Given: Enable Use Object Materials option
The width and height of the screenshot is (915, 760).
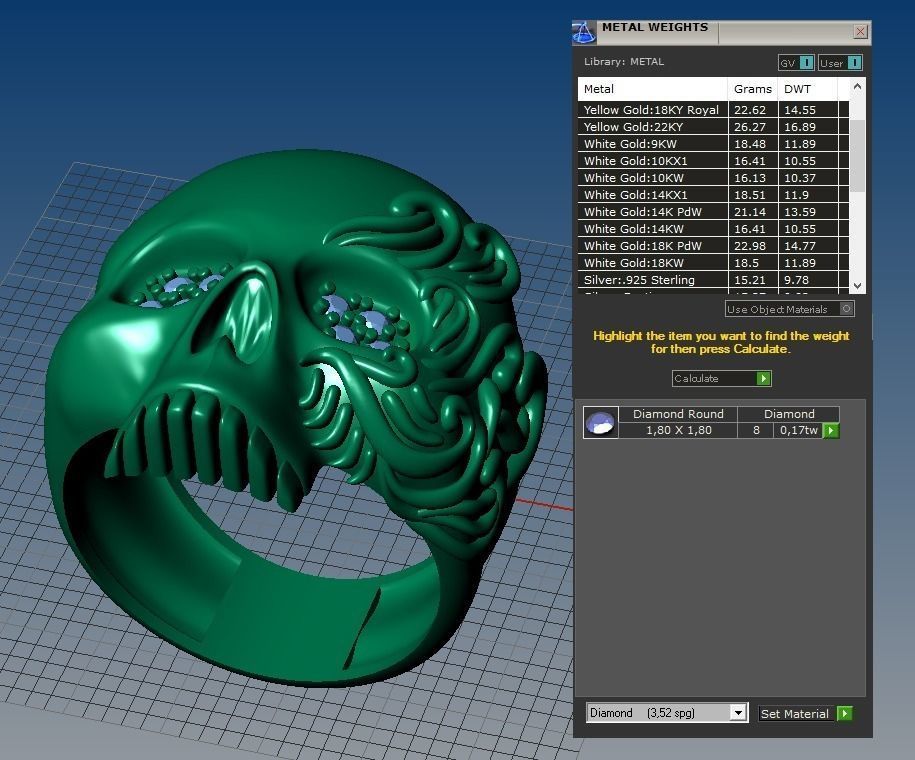Looking at the screenshot, I should point(790,309).
